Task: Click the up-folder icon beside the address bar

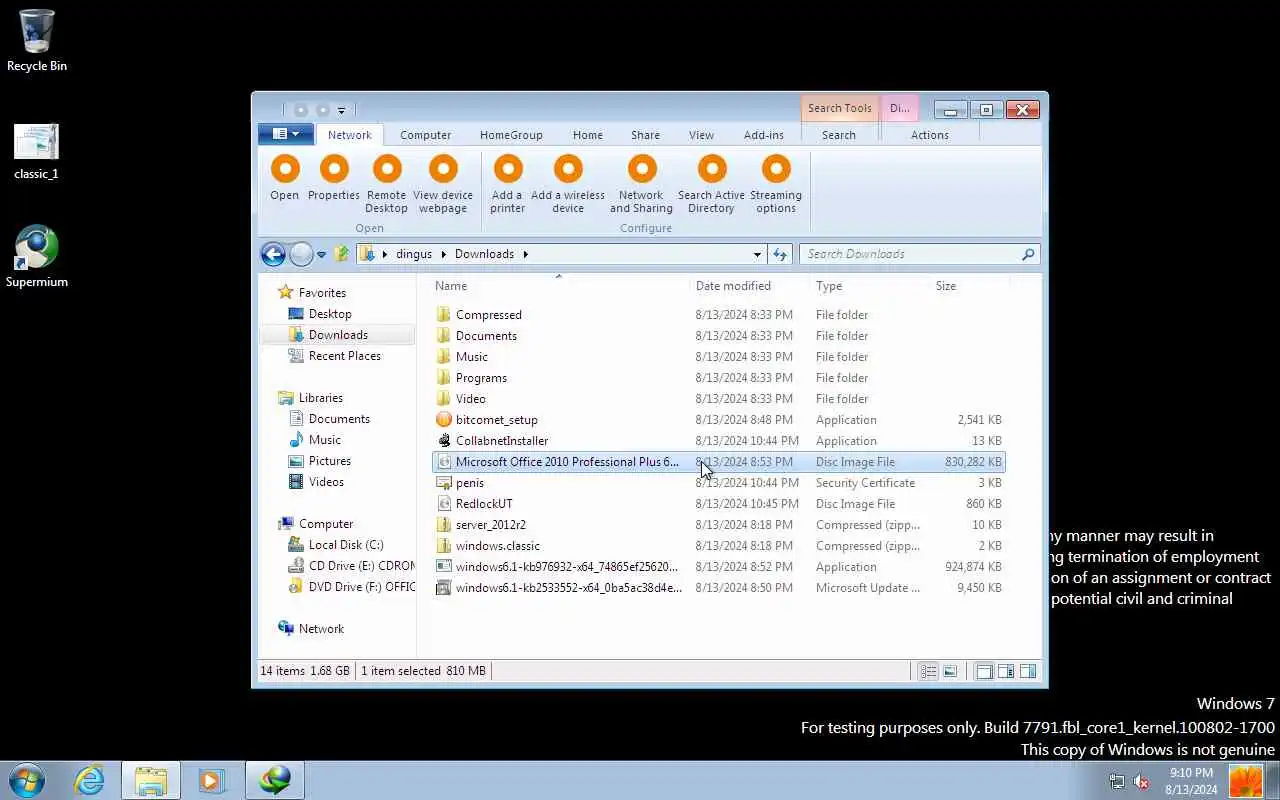Action: click(342, 254)
